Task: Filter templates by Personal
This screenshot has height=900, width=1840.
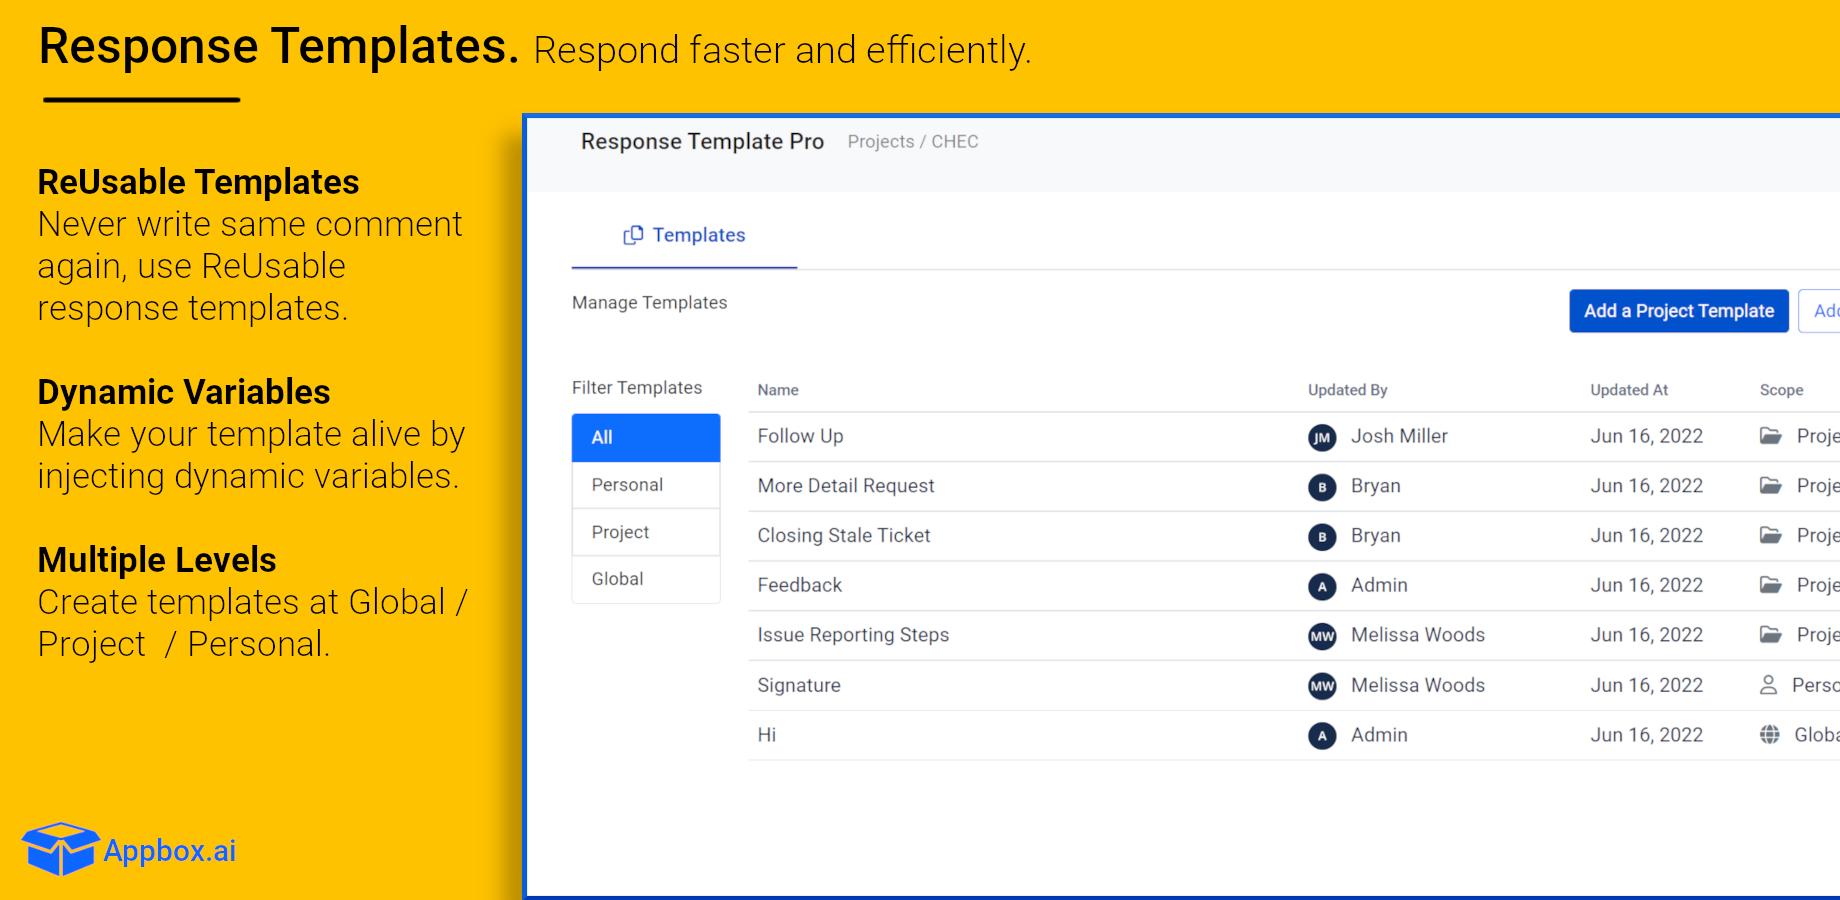Action: tap(646, 485)
